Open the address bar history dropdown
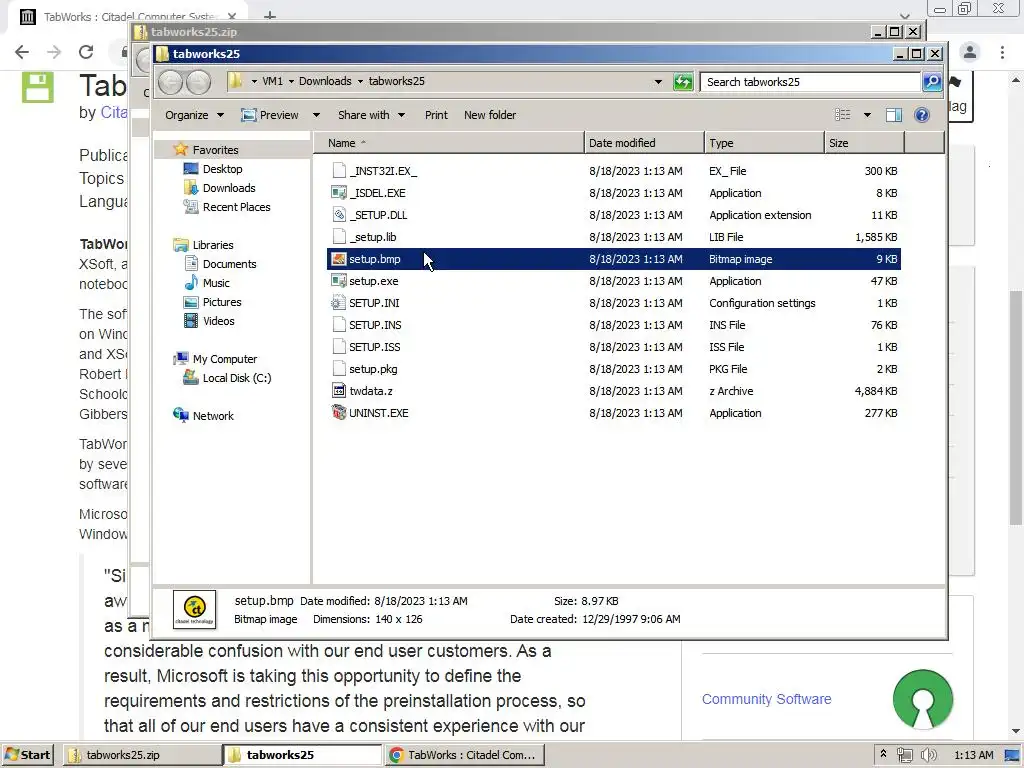This screenshot has height=768, width=1024. coord(658,82)
